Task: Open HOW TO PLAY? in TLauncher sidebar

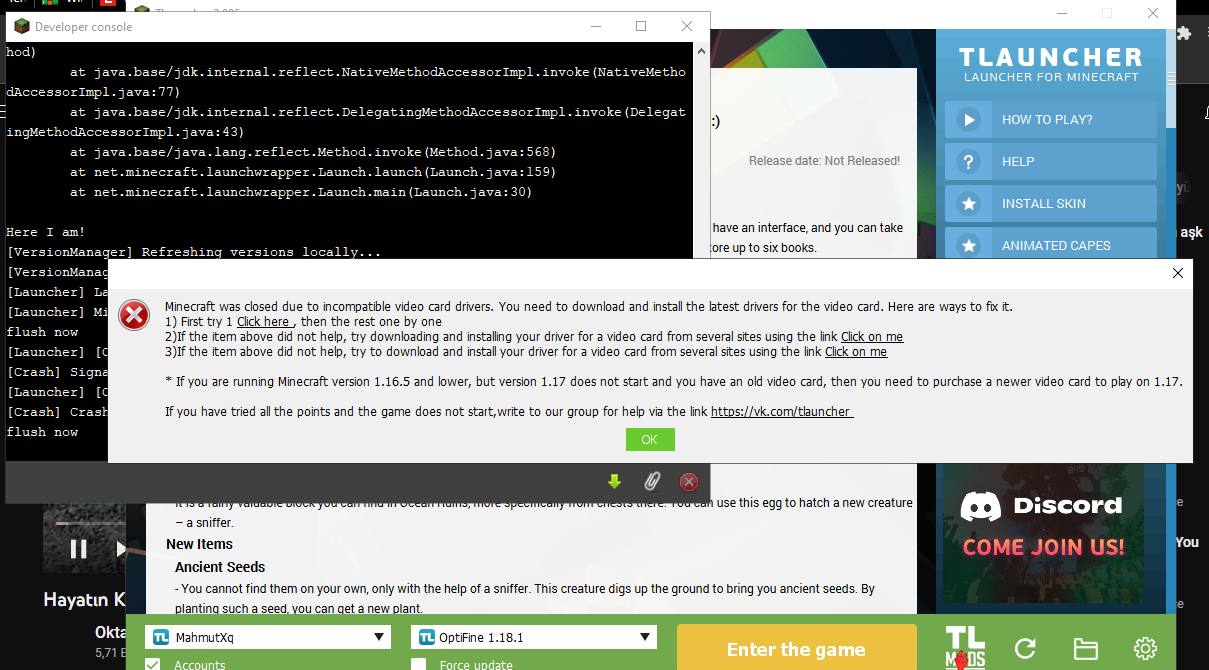Action: (1051, 120)
